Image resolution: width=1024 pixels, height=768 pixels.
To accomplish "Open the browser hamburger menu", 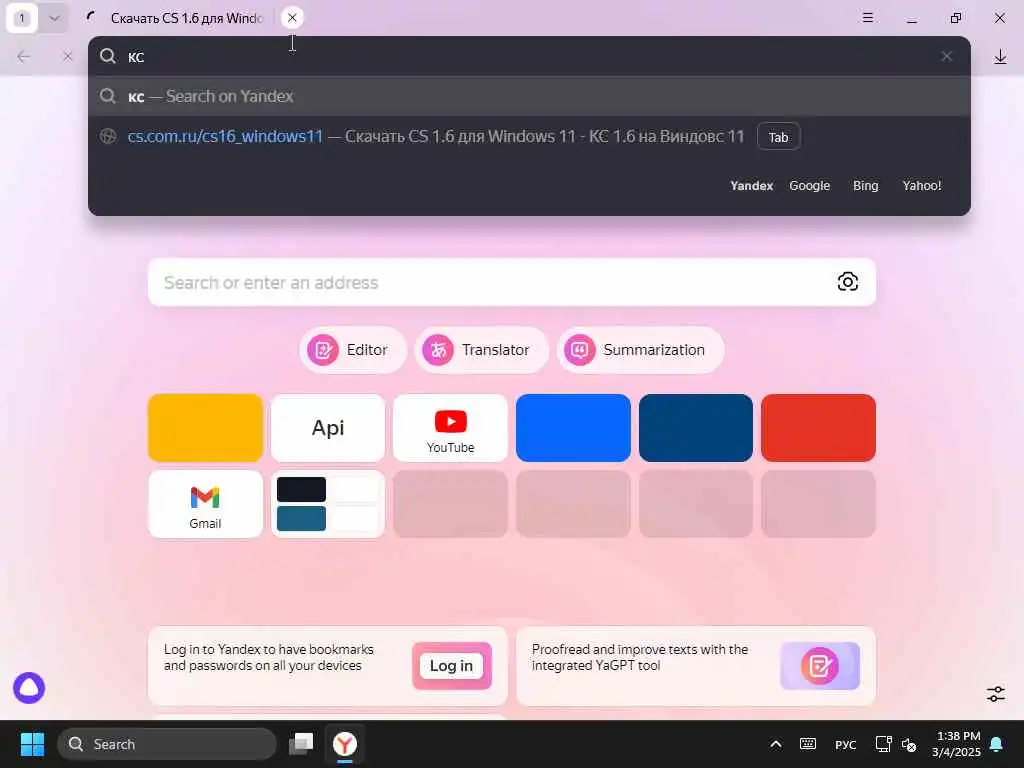I will 868,18.
